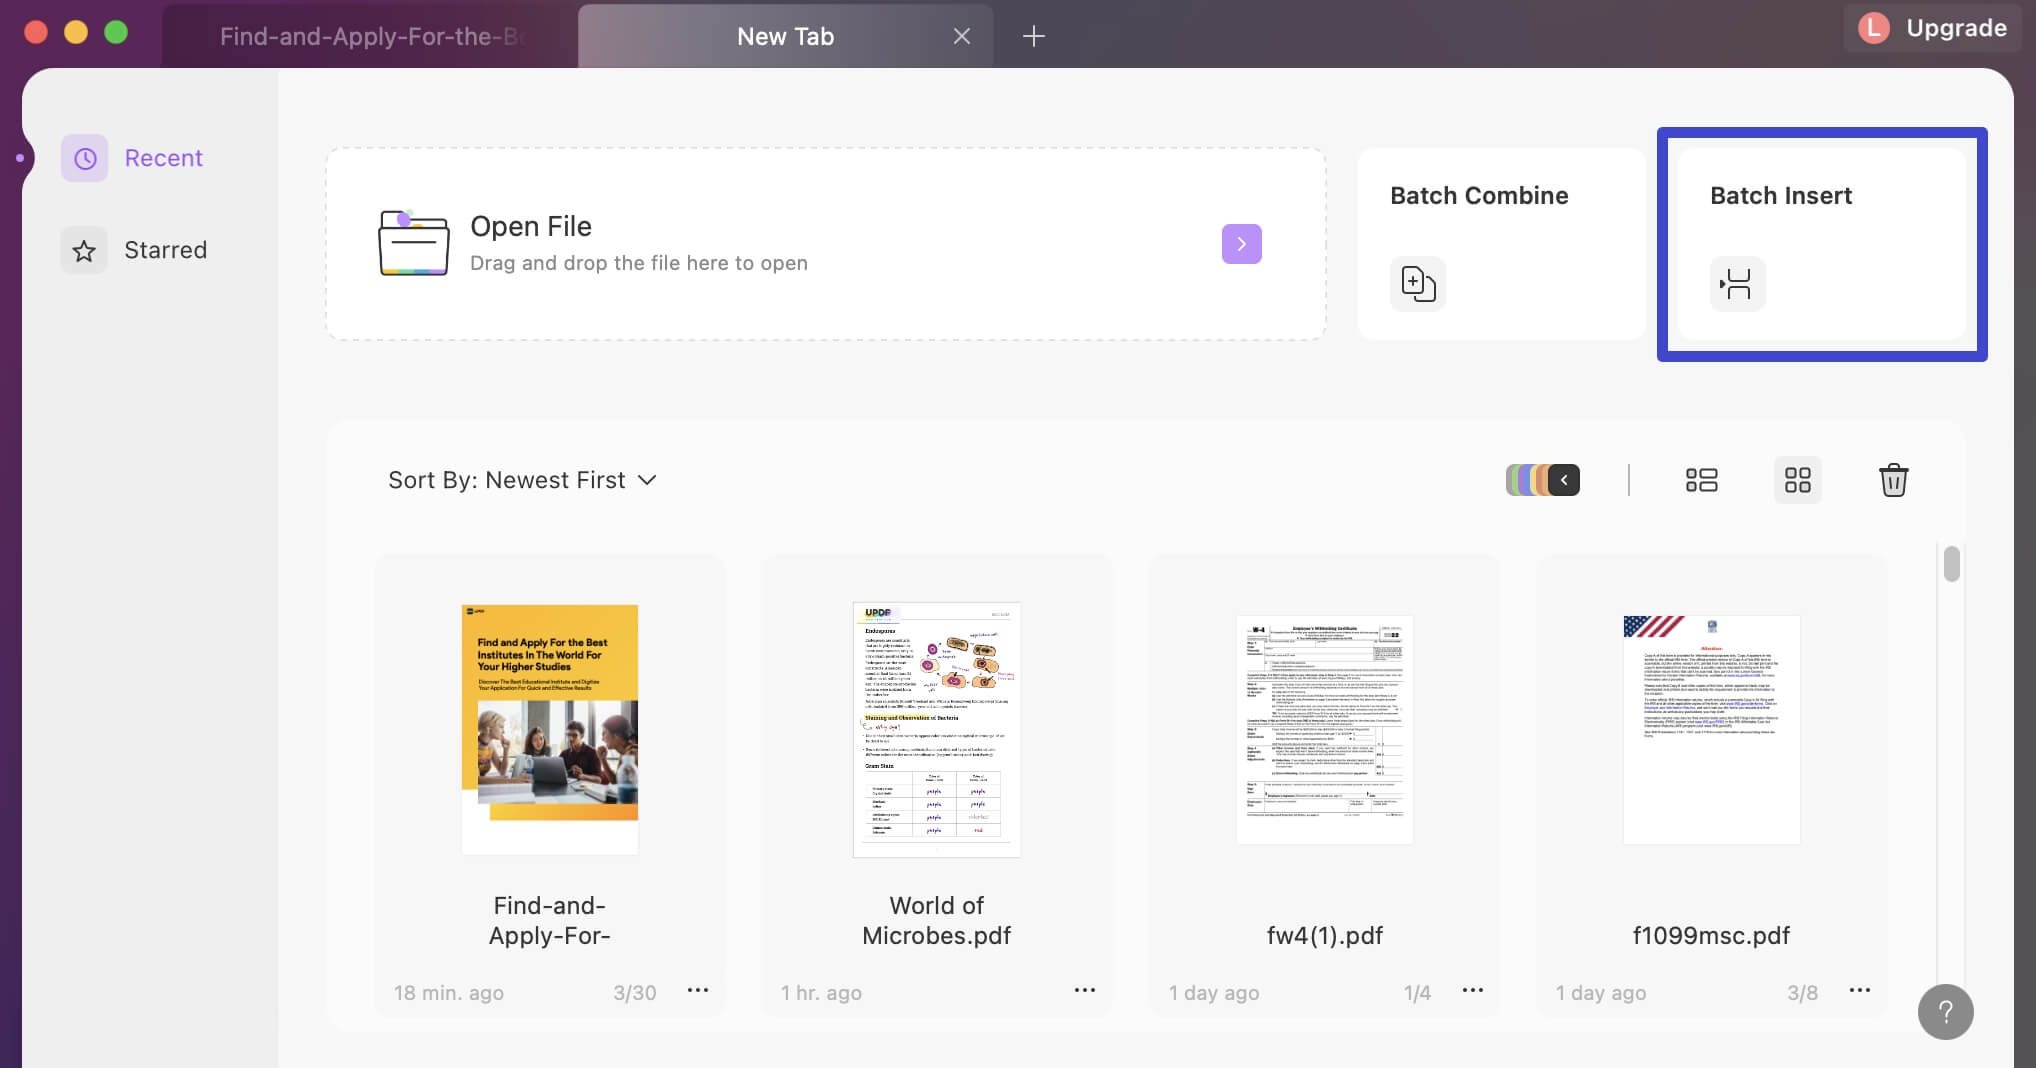
Task: Switch to grid view layout
Action: (x=1797, y=480)
